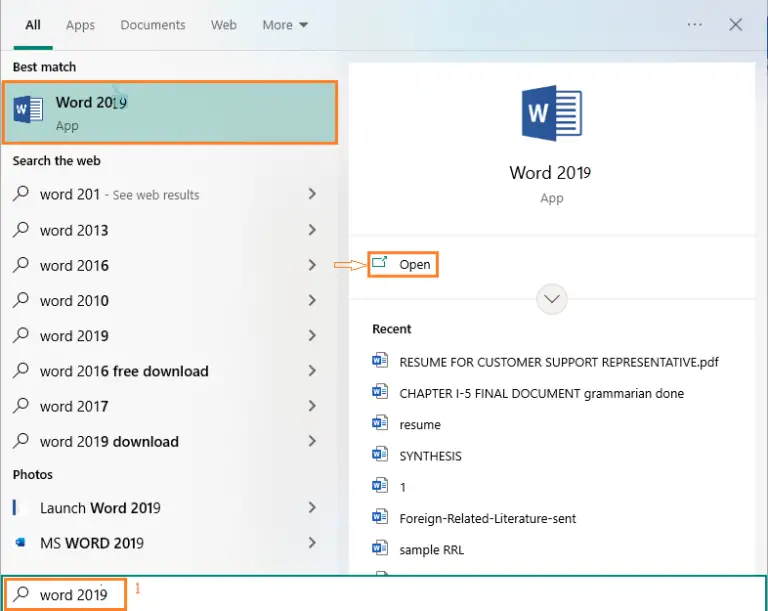Screen dimensions: 768x611
Task: Click the large Word 2019 app icon in preview
Action: pyautogui.click(x=552, y=113)
